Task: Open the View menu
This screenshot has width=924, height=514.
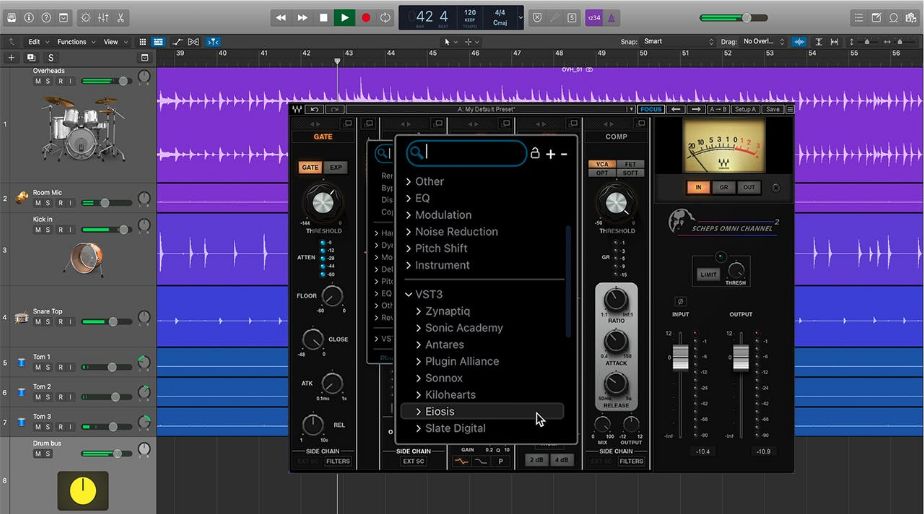Action: [x=115, y=42]
